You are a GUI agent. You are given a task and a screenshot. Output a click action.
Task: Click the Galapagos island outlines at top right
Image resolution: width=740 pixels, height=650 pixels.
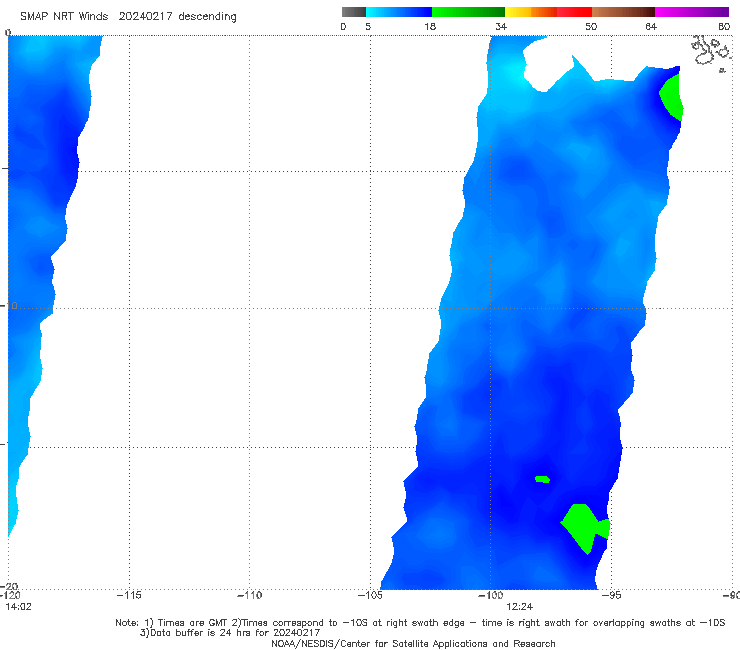coord(712,52)
